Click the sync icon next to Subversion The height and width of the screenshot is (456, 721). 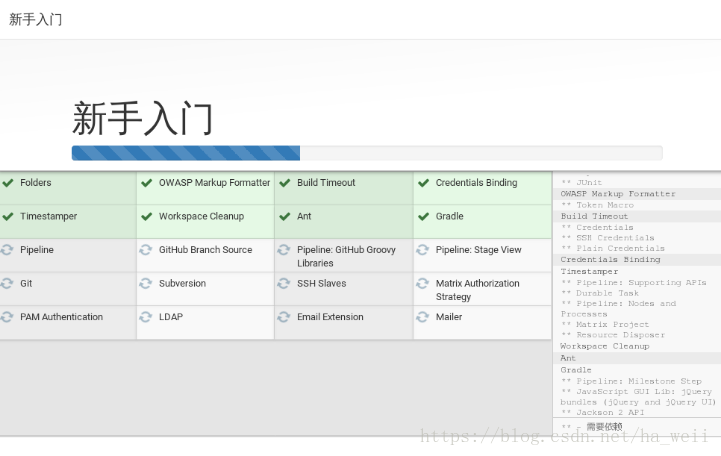pos(146,283)
